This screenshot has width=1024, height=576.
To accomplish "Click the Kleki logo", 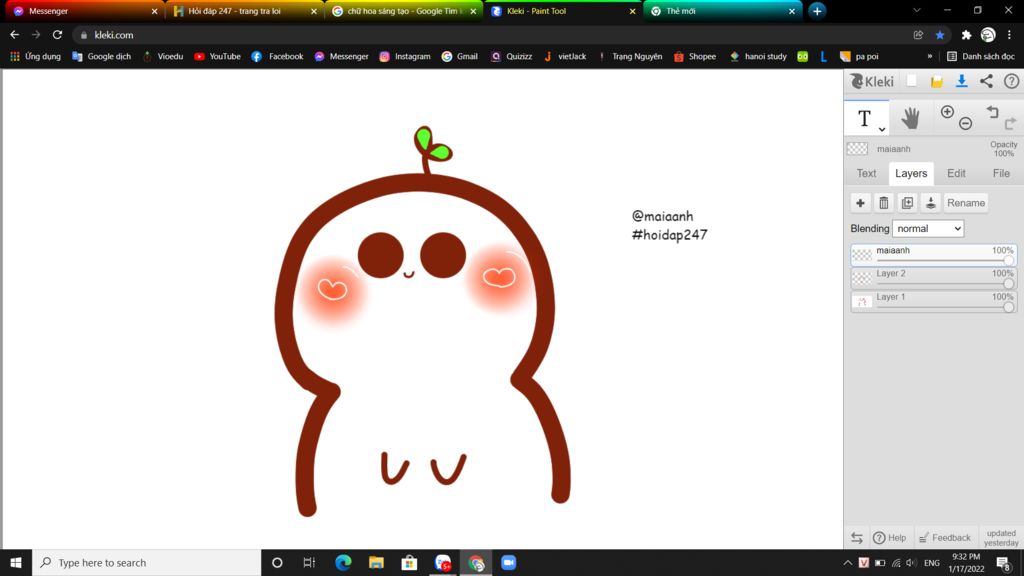I will point(872,81).
